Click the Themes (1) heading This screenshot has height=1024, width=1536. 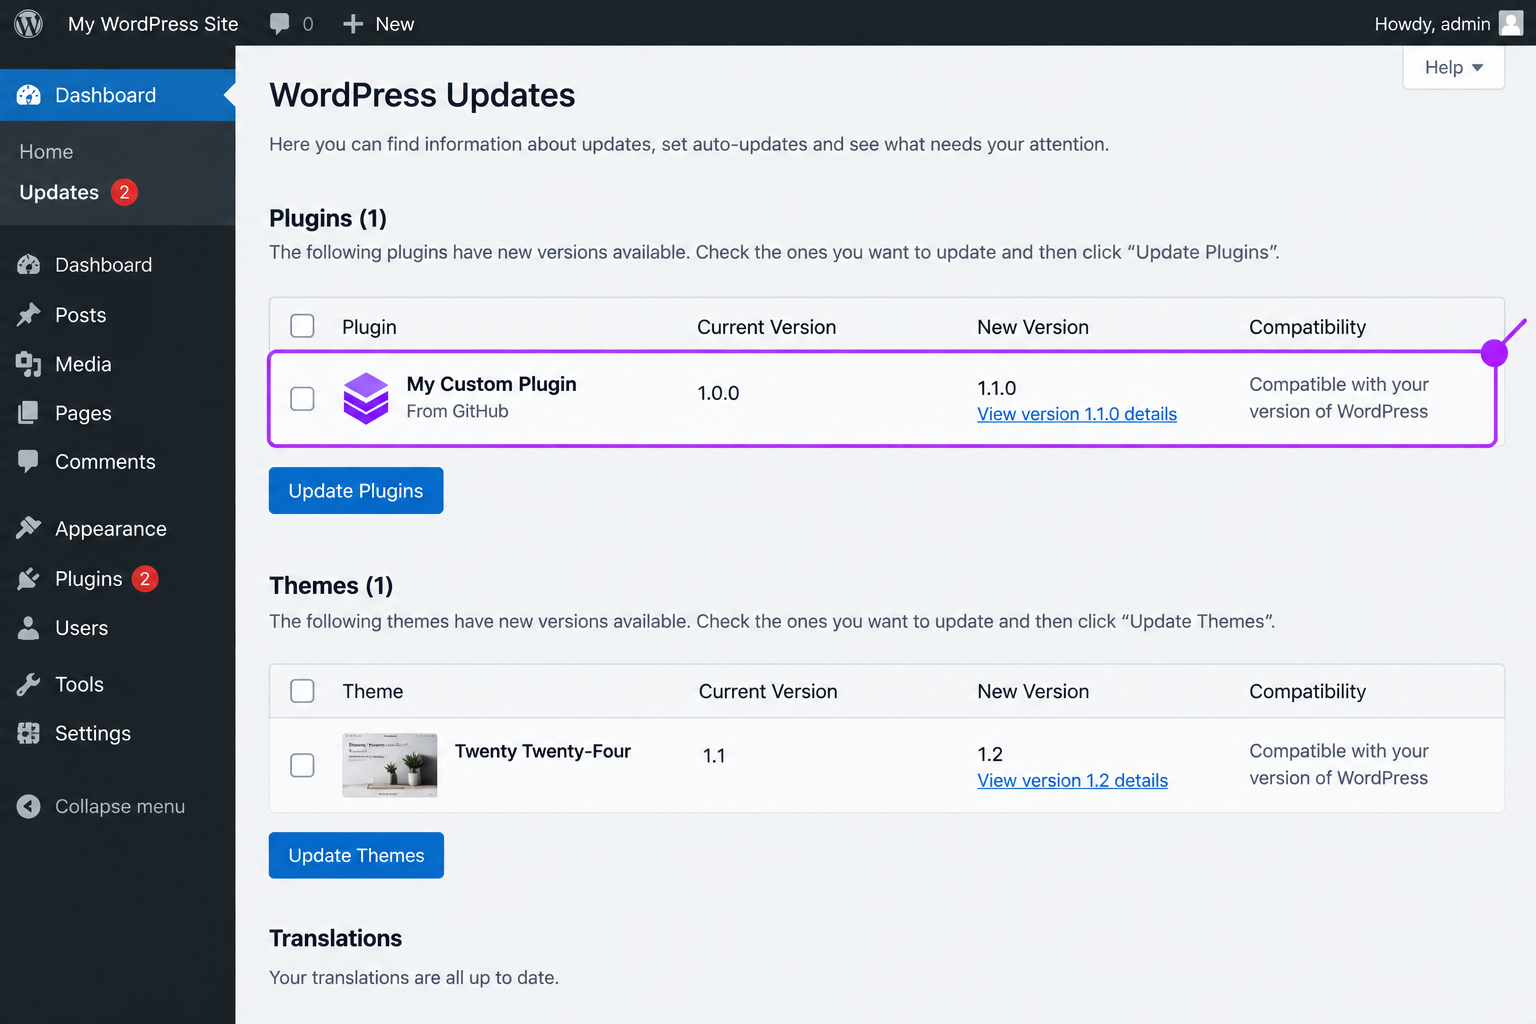pyautogui.click(x=331, y=585)
